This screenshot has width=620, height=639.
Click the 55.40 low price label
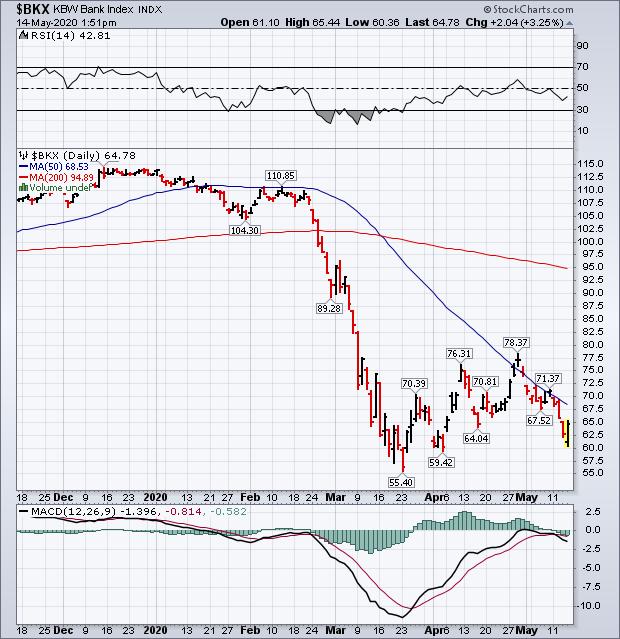pos(401,481)
